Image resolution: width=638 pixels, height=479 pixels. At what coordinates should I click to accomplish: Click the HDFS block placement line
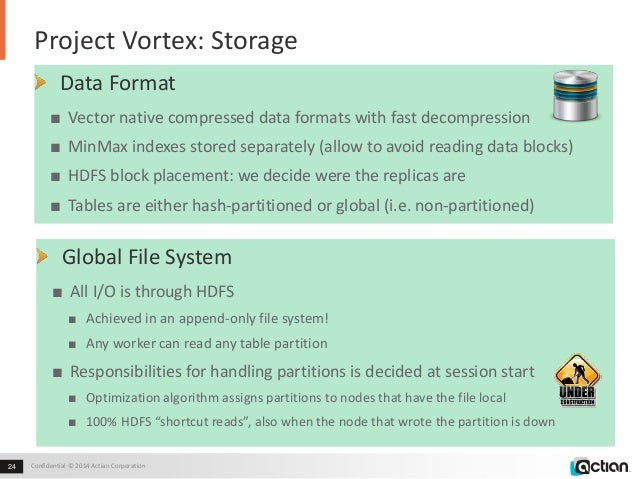pos(267,176)
